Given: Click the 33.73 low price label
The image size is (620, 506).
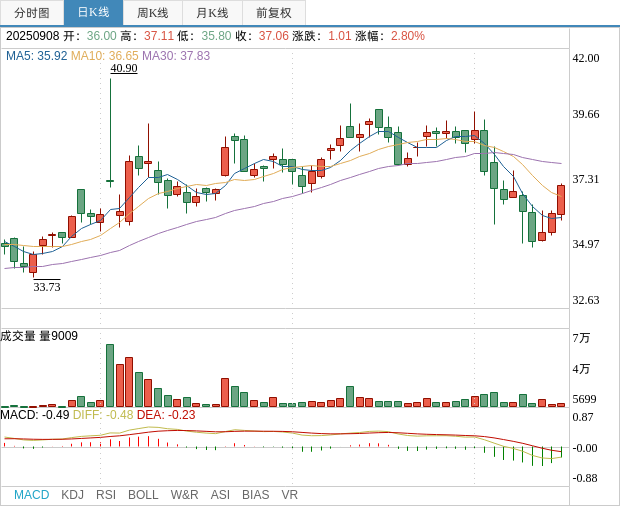Looking at the screenshot, I should [47, 287].
